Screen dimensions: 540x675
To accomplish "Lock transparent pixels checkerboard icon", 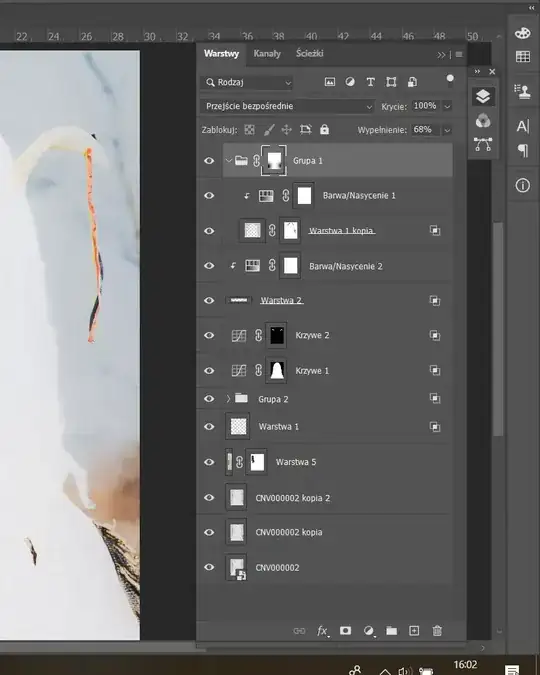I will click(x=249, y=130).
